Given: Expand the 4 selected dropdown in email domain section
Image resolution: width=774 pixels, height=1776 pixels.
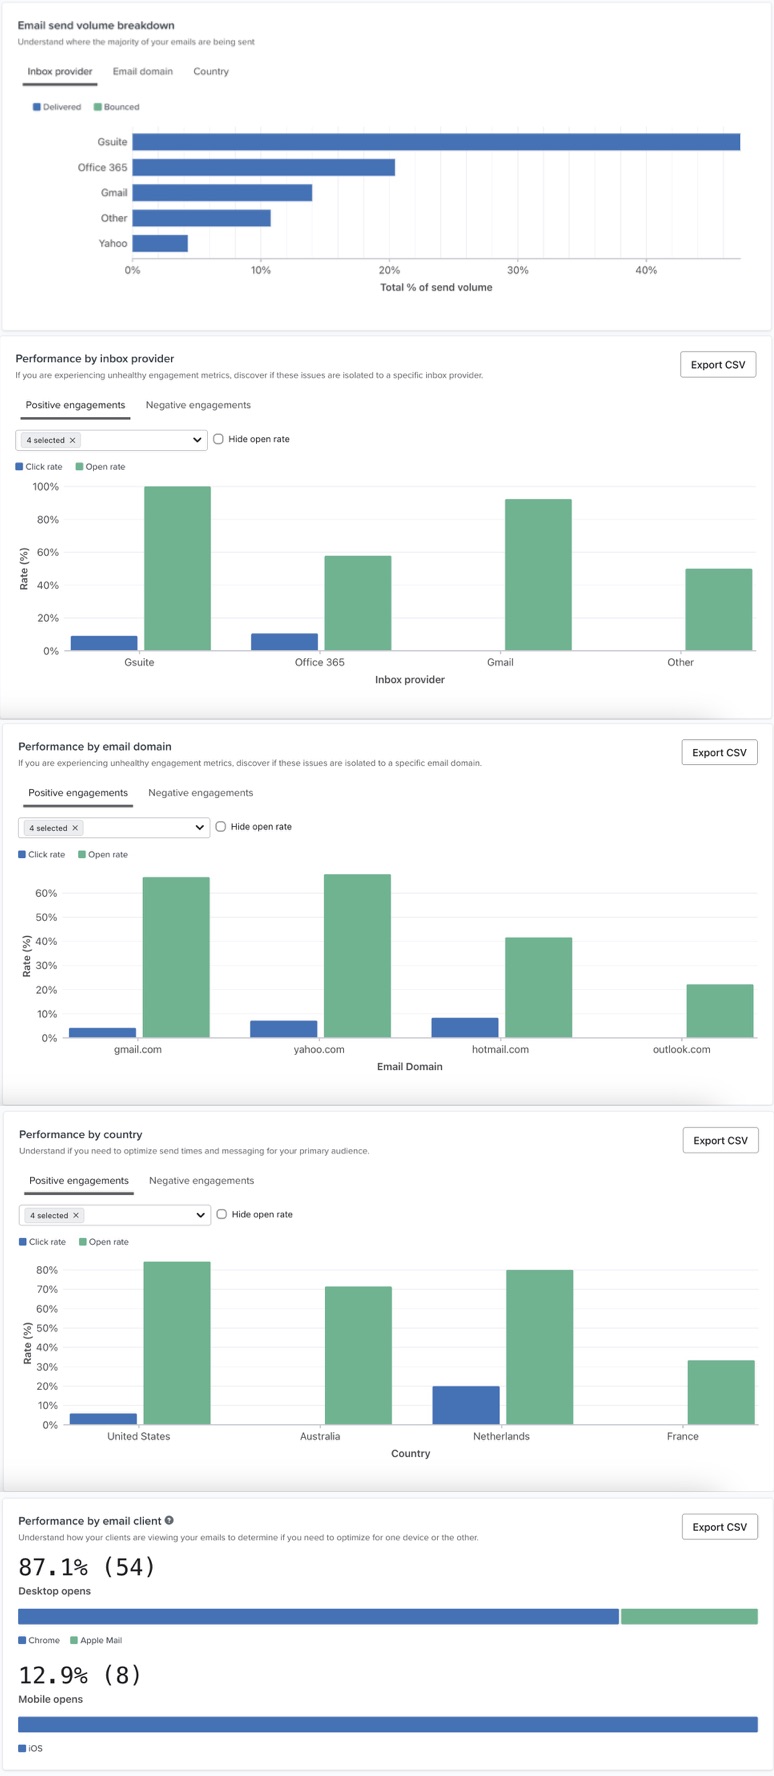Looking at the screenshot, I should click(198, 827).
